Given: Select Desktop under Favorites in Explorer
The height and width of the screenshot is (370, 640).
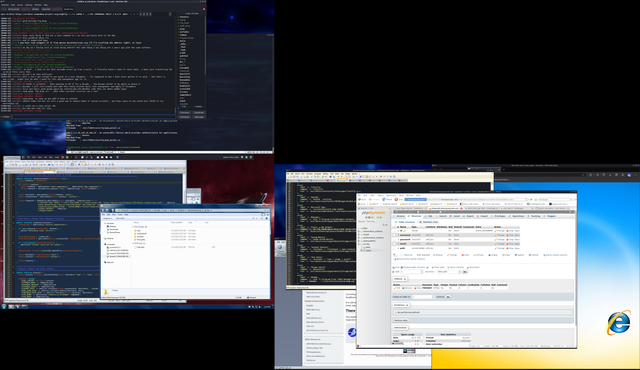Looking at the screenshot, I should coord(111,226).
